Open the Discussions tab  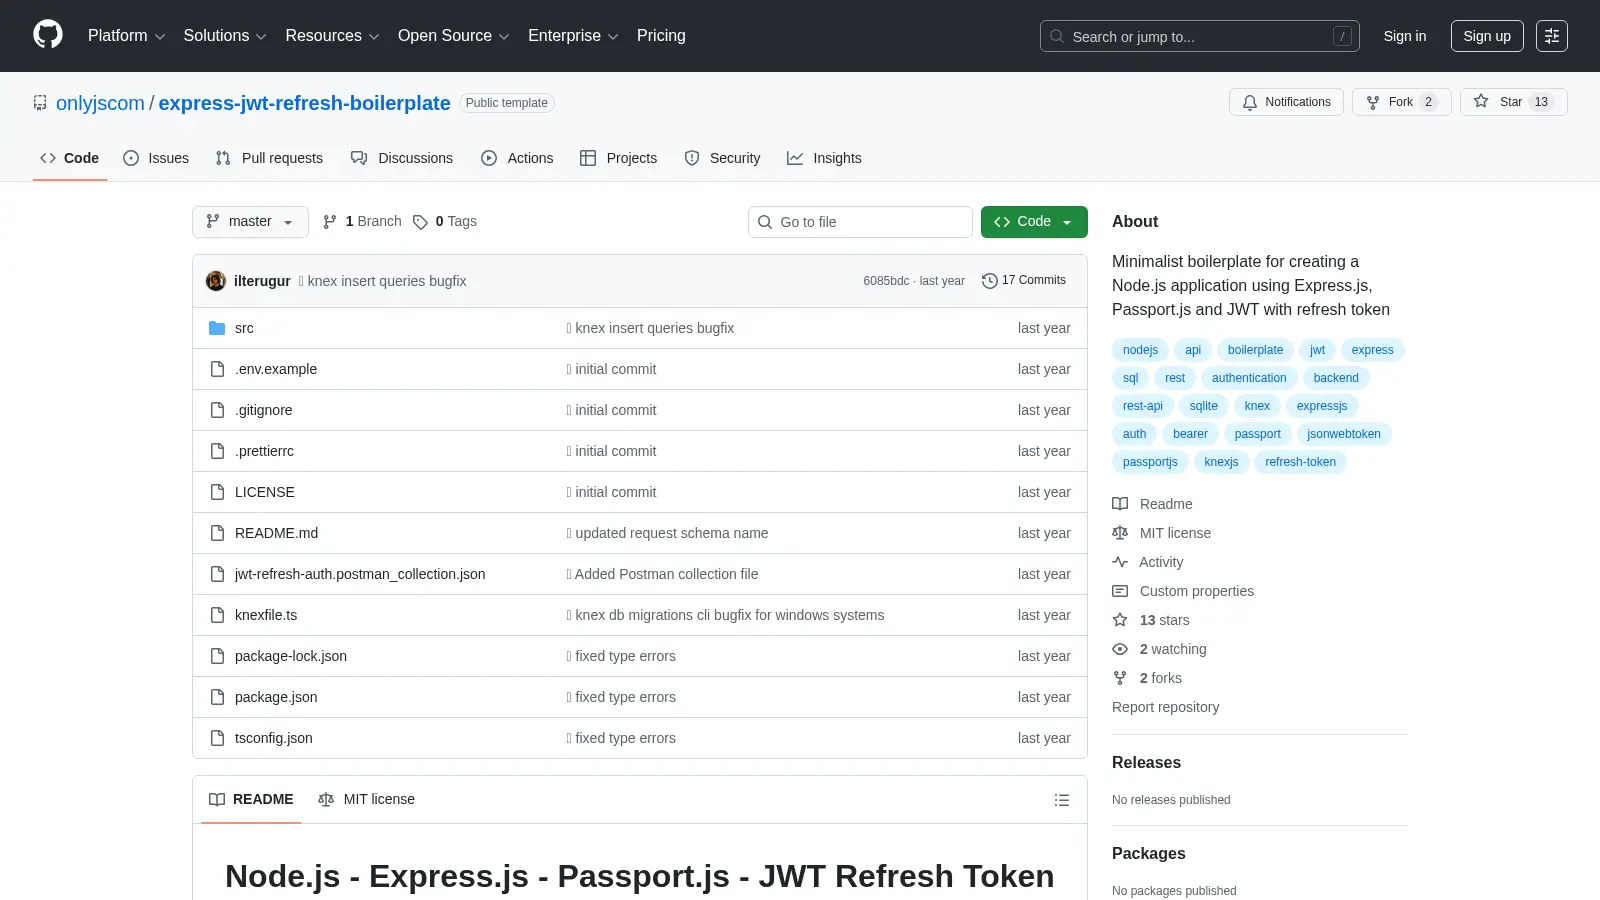402,158
